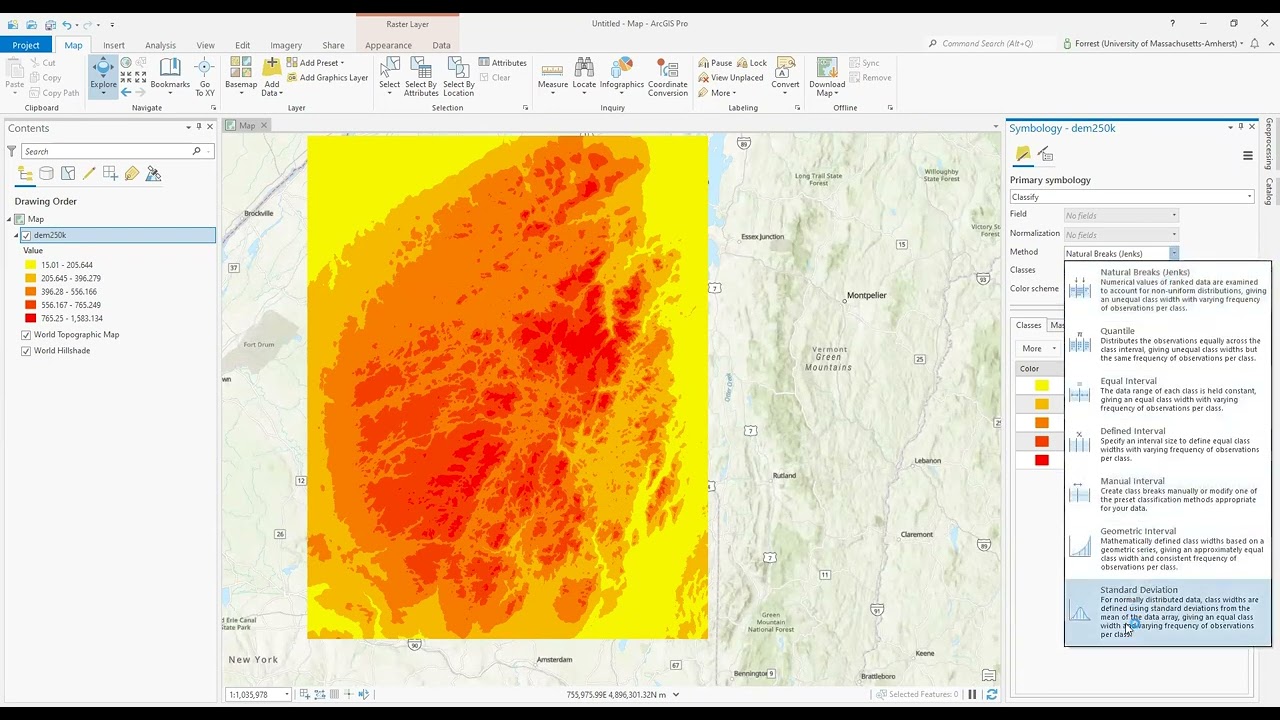Image resolution: width=1280 pixels, height=720 pixels.
Task: Open the Measure tool
Action: [x=553, y=74]
